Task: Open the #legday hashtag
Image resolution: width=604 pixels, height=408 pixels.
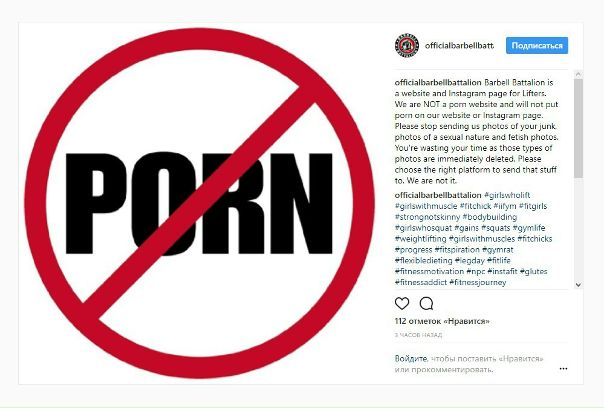Action: click(x=470, y=260)
